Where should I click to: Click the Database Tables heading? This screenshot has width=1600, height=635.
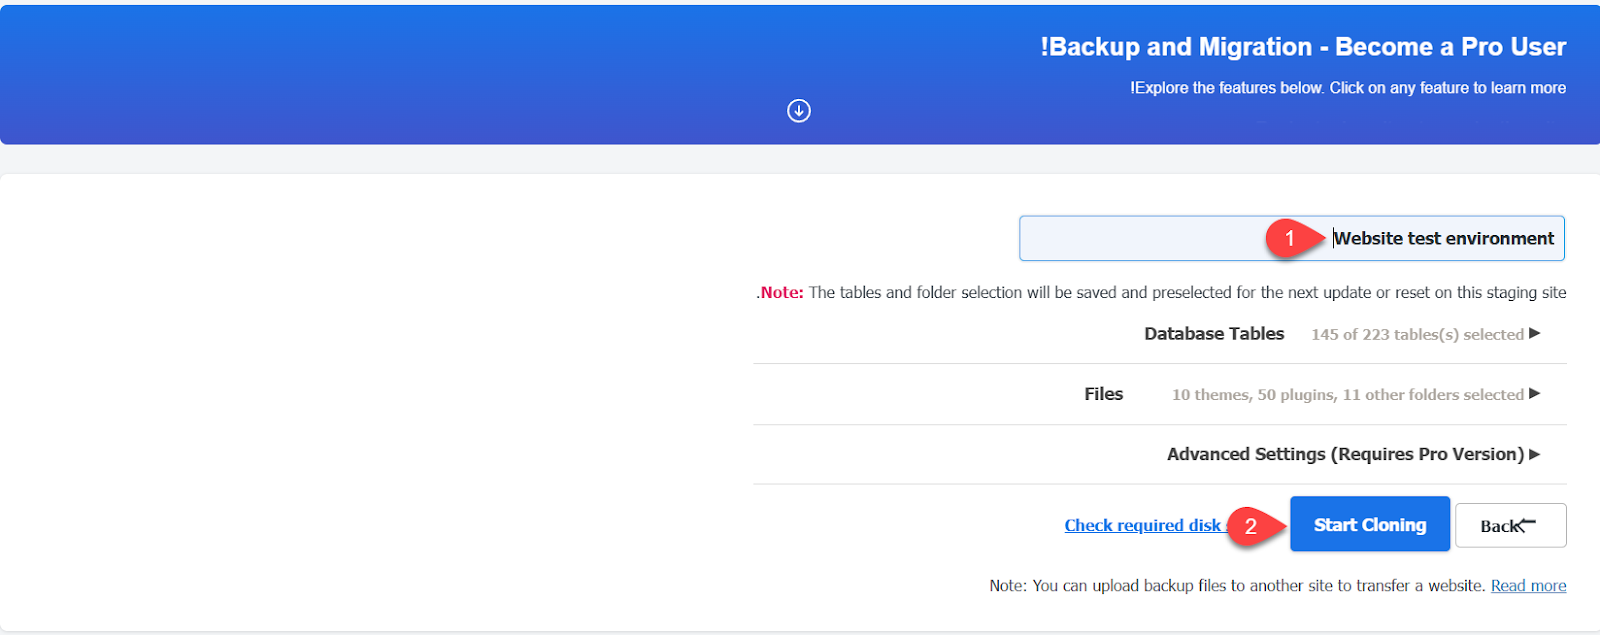pos(1214,334)
